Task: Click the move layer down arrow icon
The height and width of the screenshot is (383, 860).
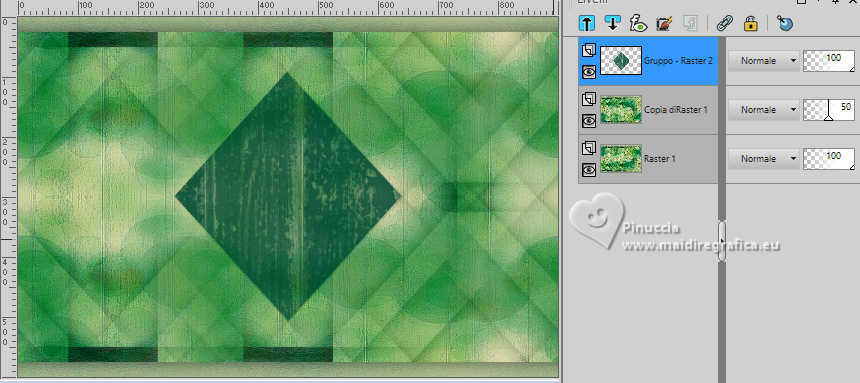Action: click(x=612, y=23)
